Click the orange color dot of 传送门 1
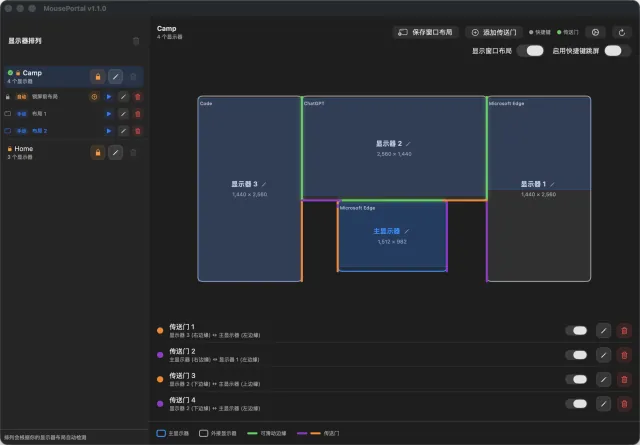640x445 pixels. [160, 330]
